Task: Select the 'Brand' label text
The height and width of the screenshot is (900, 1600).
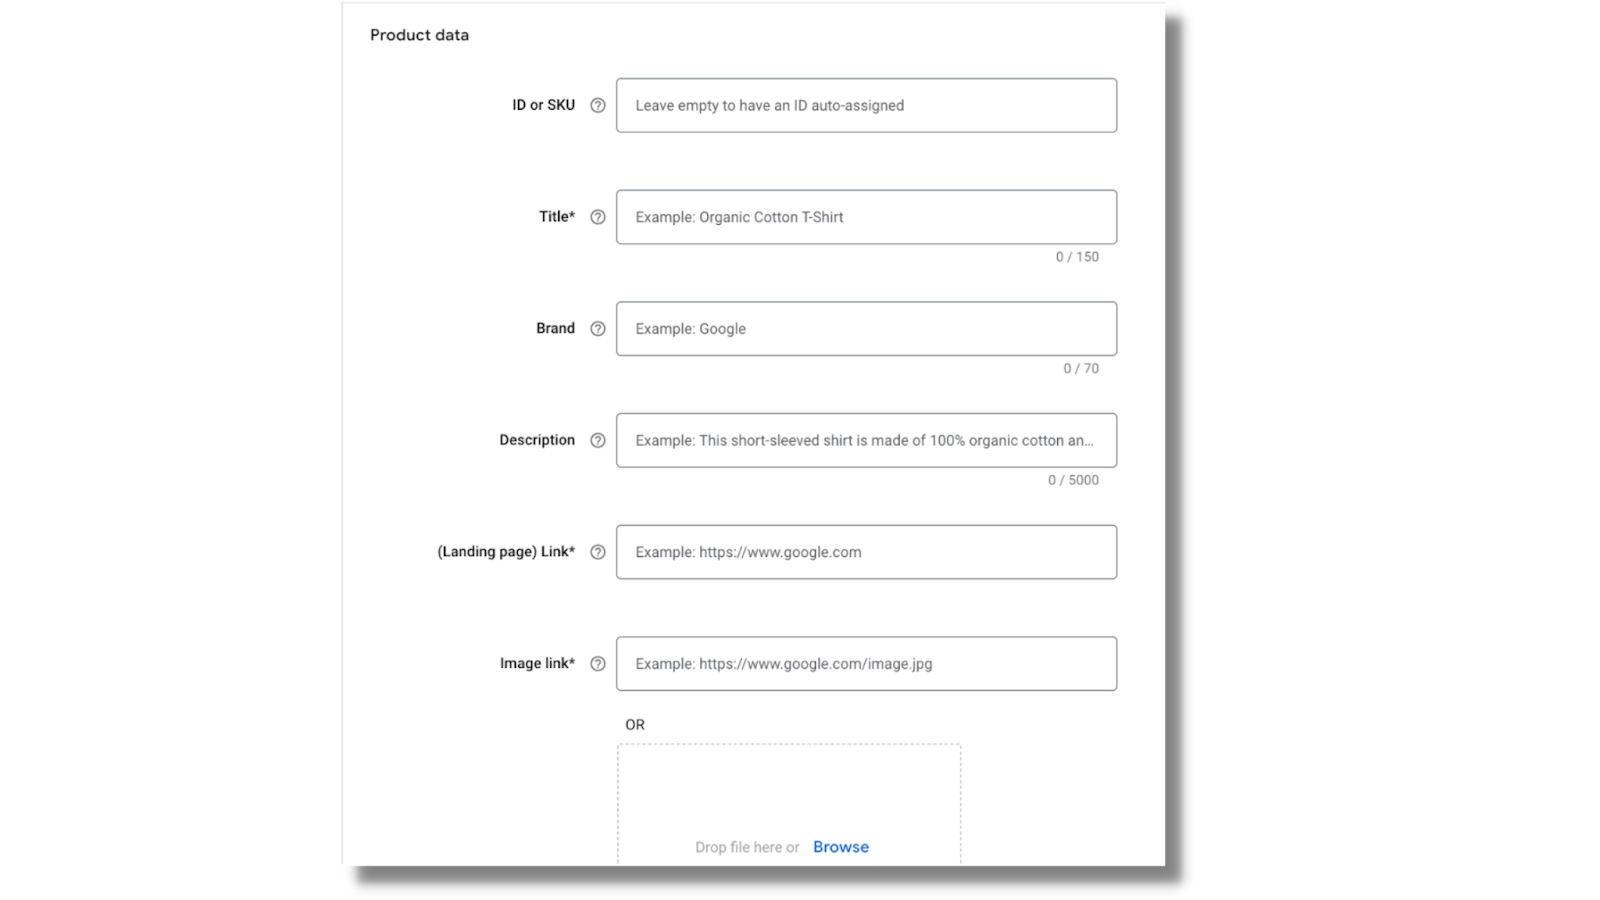Action: [x=555, y=328]
